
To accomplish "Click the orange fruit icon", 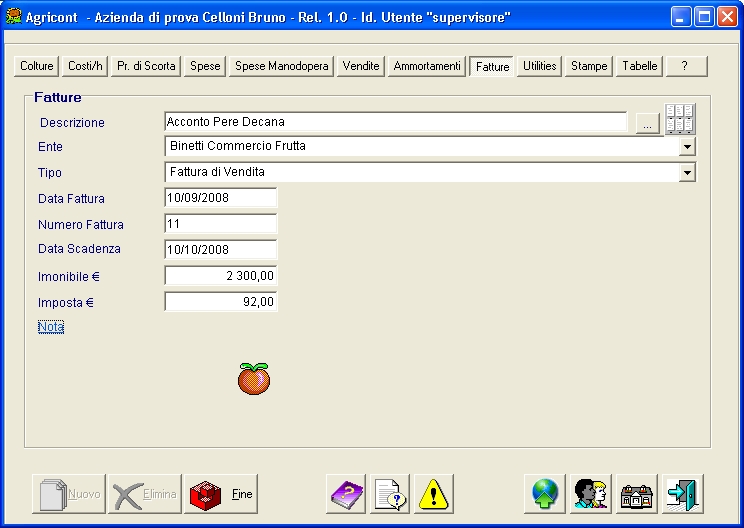I will click(x=254, y=378).
